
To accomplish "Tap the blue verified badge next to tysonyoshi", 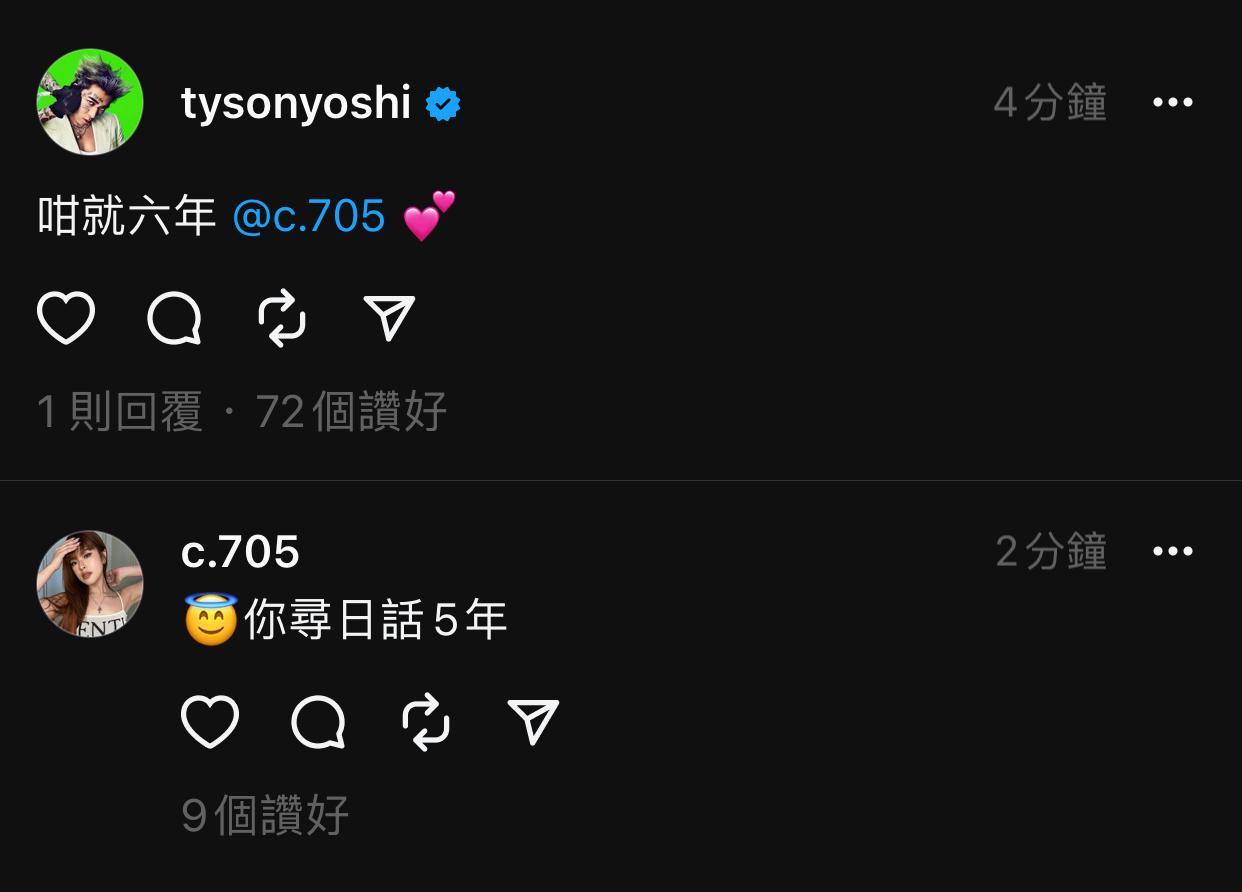I will (x=443, y=104).
